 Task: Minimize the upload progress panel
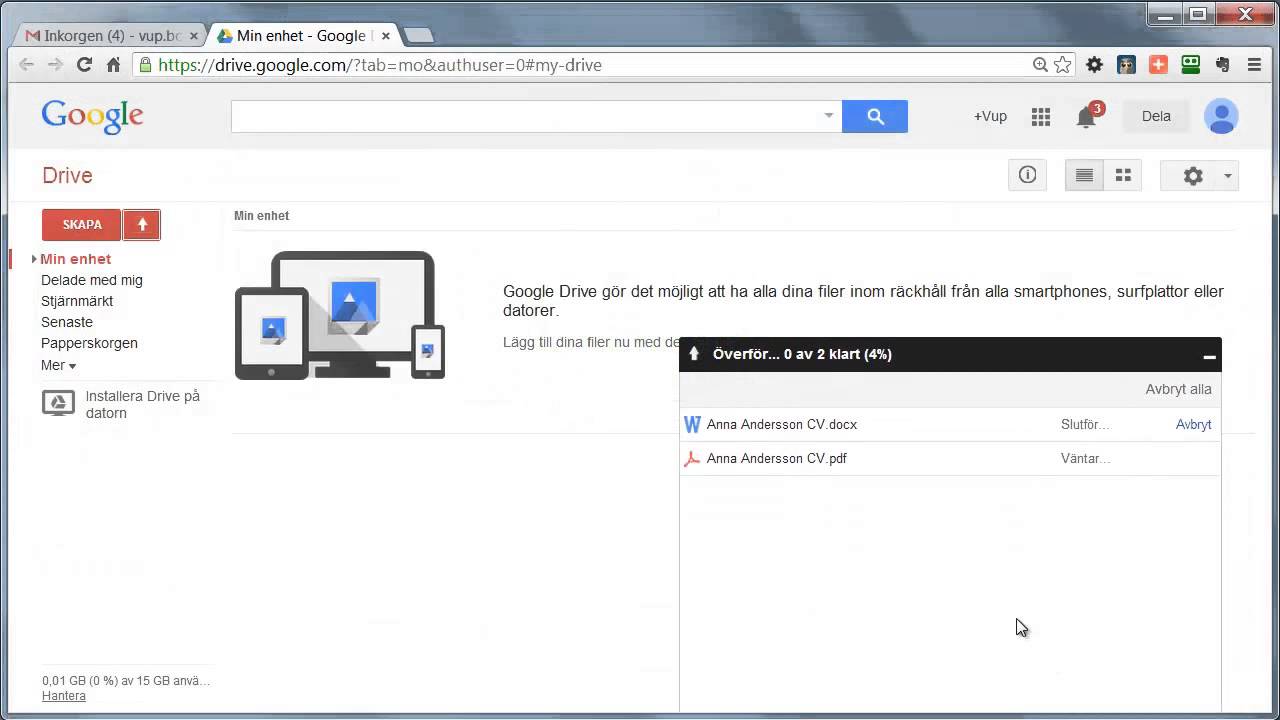[x=1209, y=355]
